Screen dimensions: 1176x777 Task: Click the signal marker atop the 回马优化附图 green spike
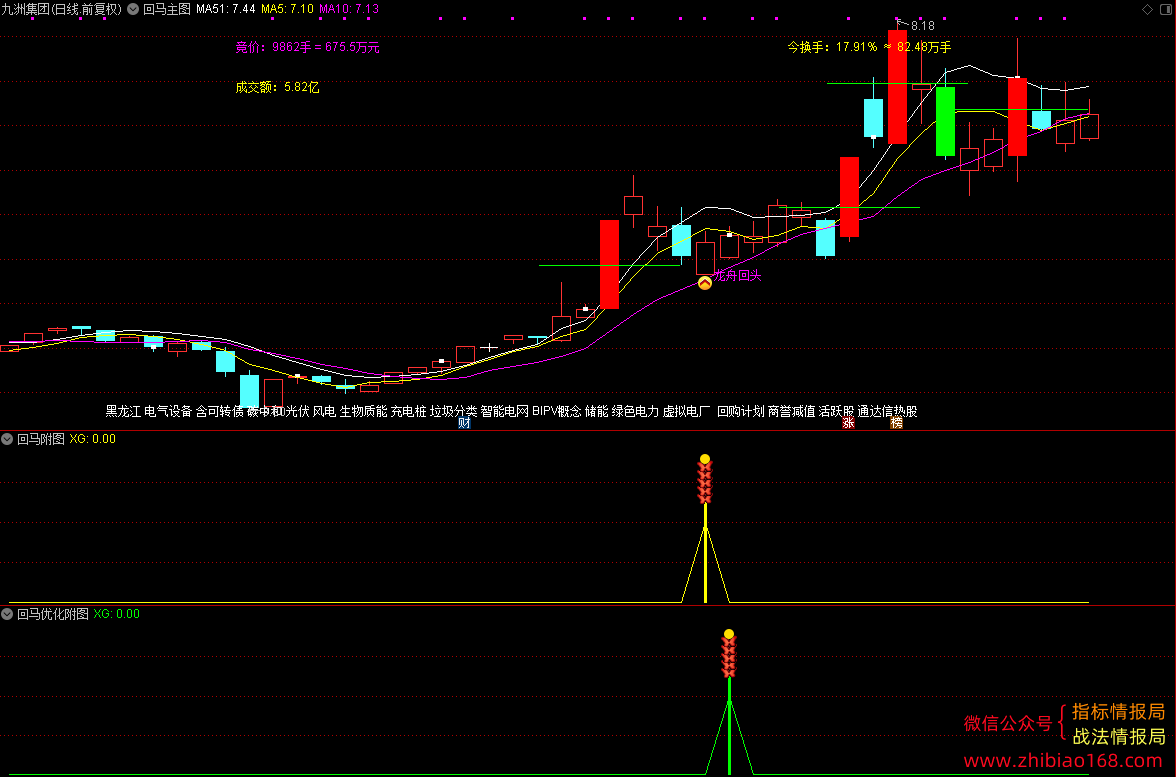point(729,652)
